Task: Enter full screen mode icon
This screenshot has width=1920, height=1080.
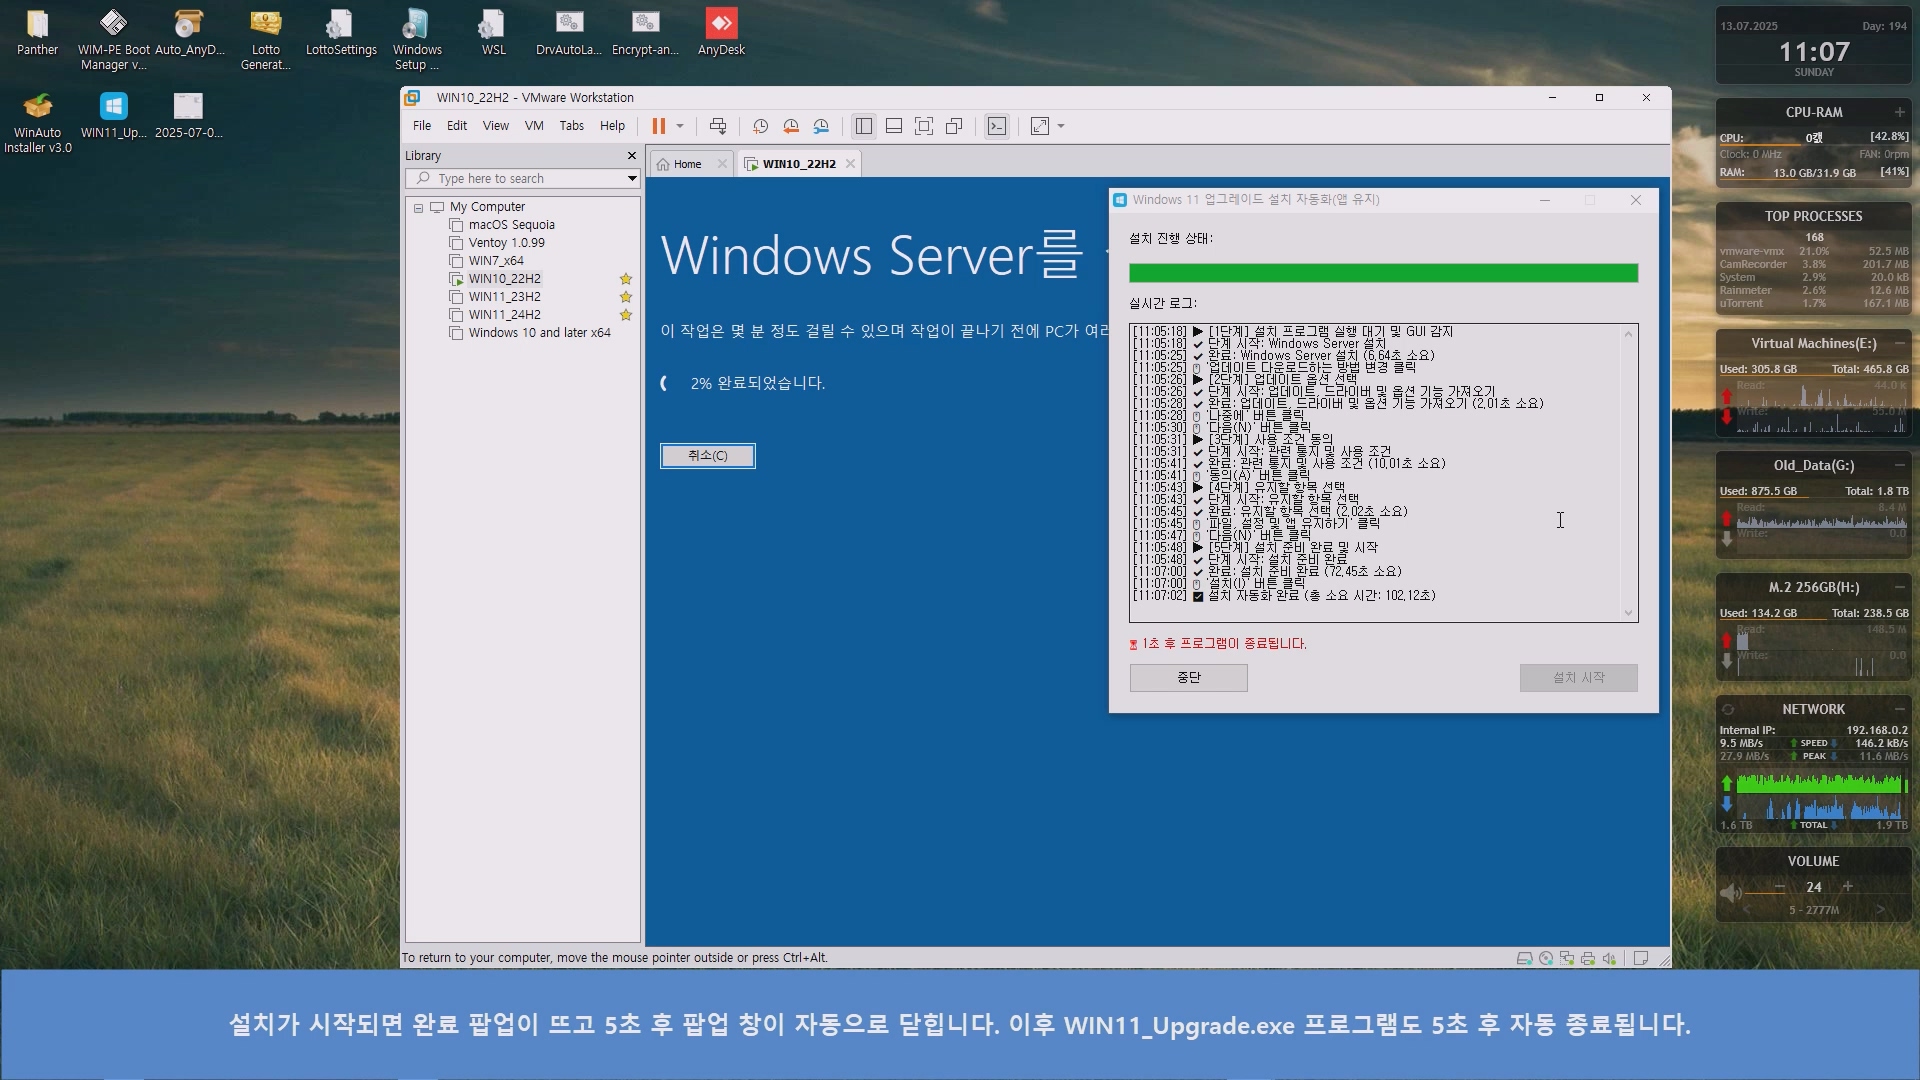Action: [x=924, y=126]
